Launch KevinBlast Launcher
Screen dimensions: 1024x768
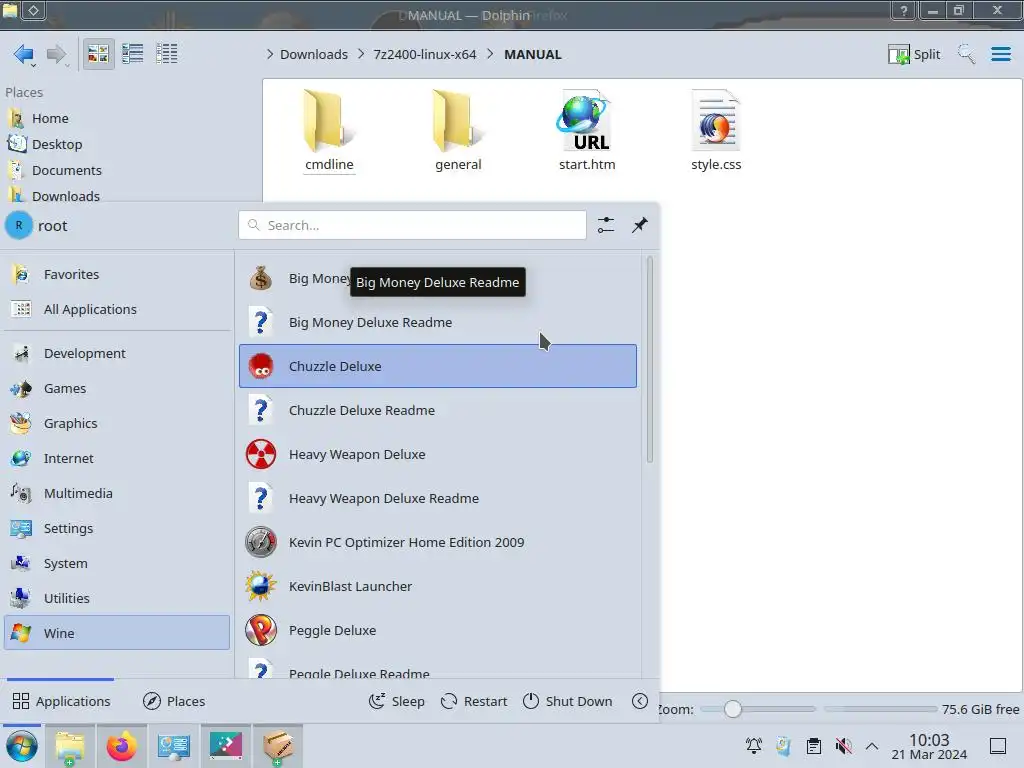(x=438, y=586)
